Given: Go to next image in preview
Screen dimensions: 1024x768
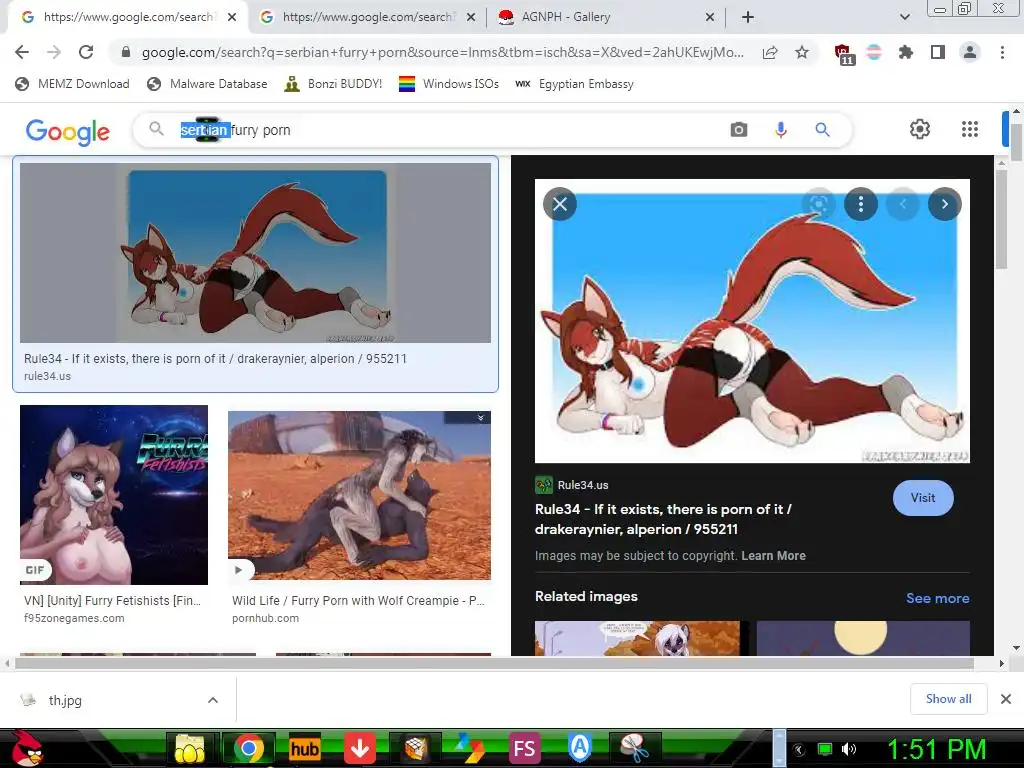Looking at the screenshot, I should 944,204.
